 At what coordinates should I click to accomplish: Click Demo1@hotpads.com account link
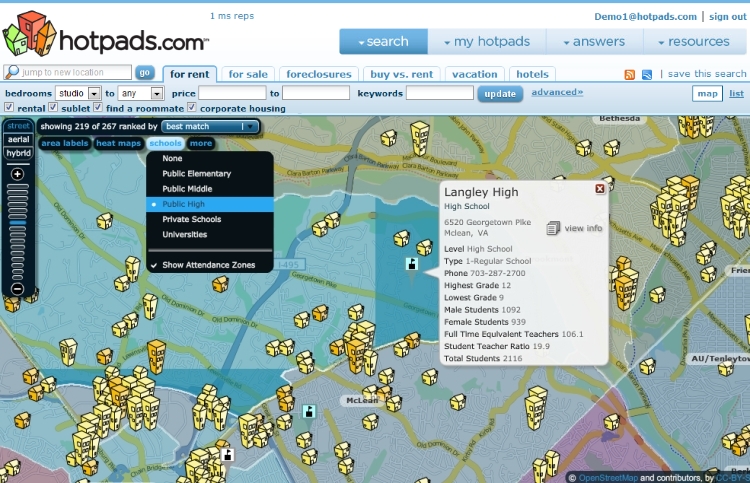(x=645, y=17)
